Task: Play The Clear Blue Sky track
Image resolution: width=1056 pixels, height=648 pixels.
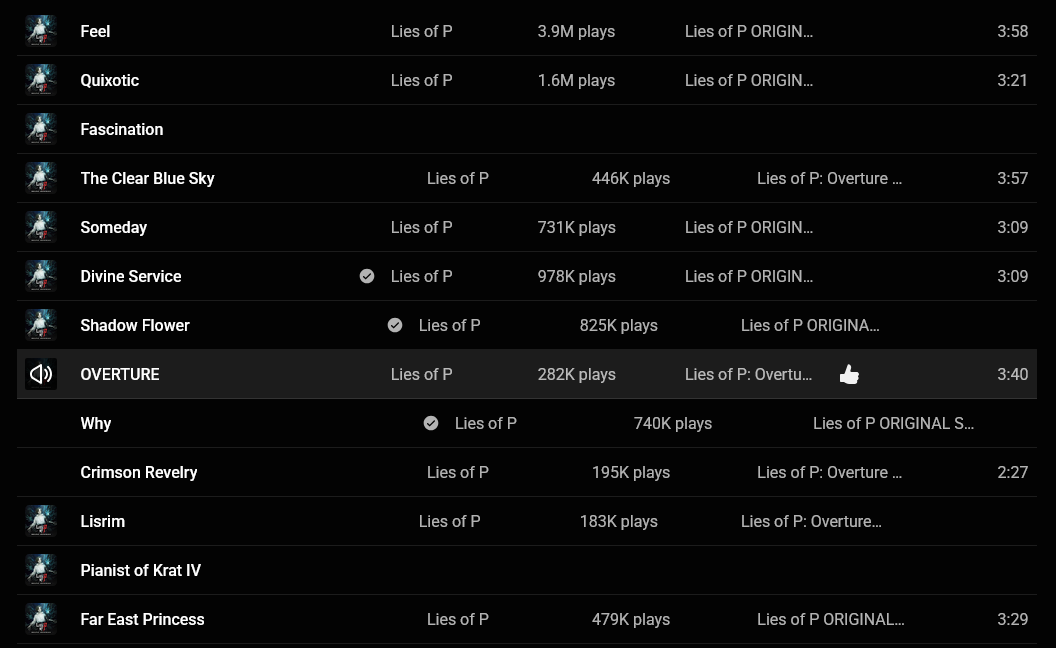Action: pos(147,178)
